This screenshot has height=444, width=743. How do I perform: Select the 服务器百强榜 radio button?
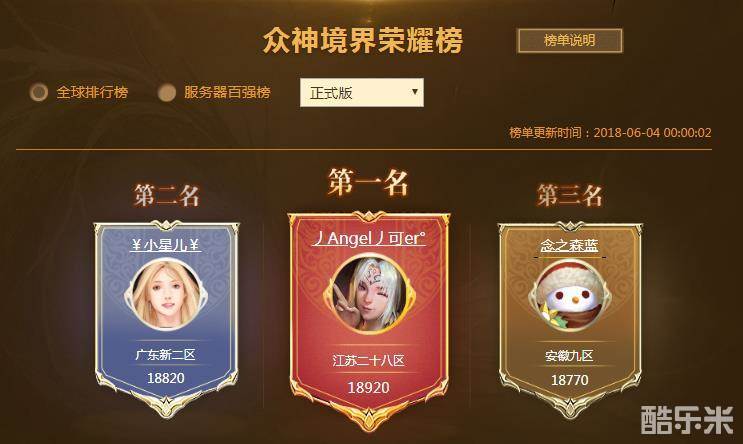[166, 92]
